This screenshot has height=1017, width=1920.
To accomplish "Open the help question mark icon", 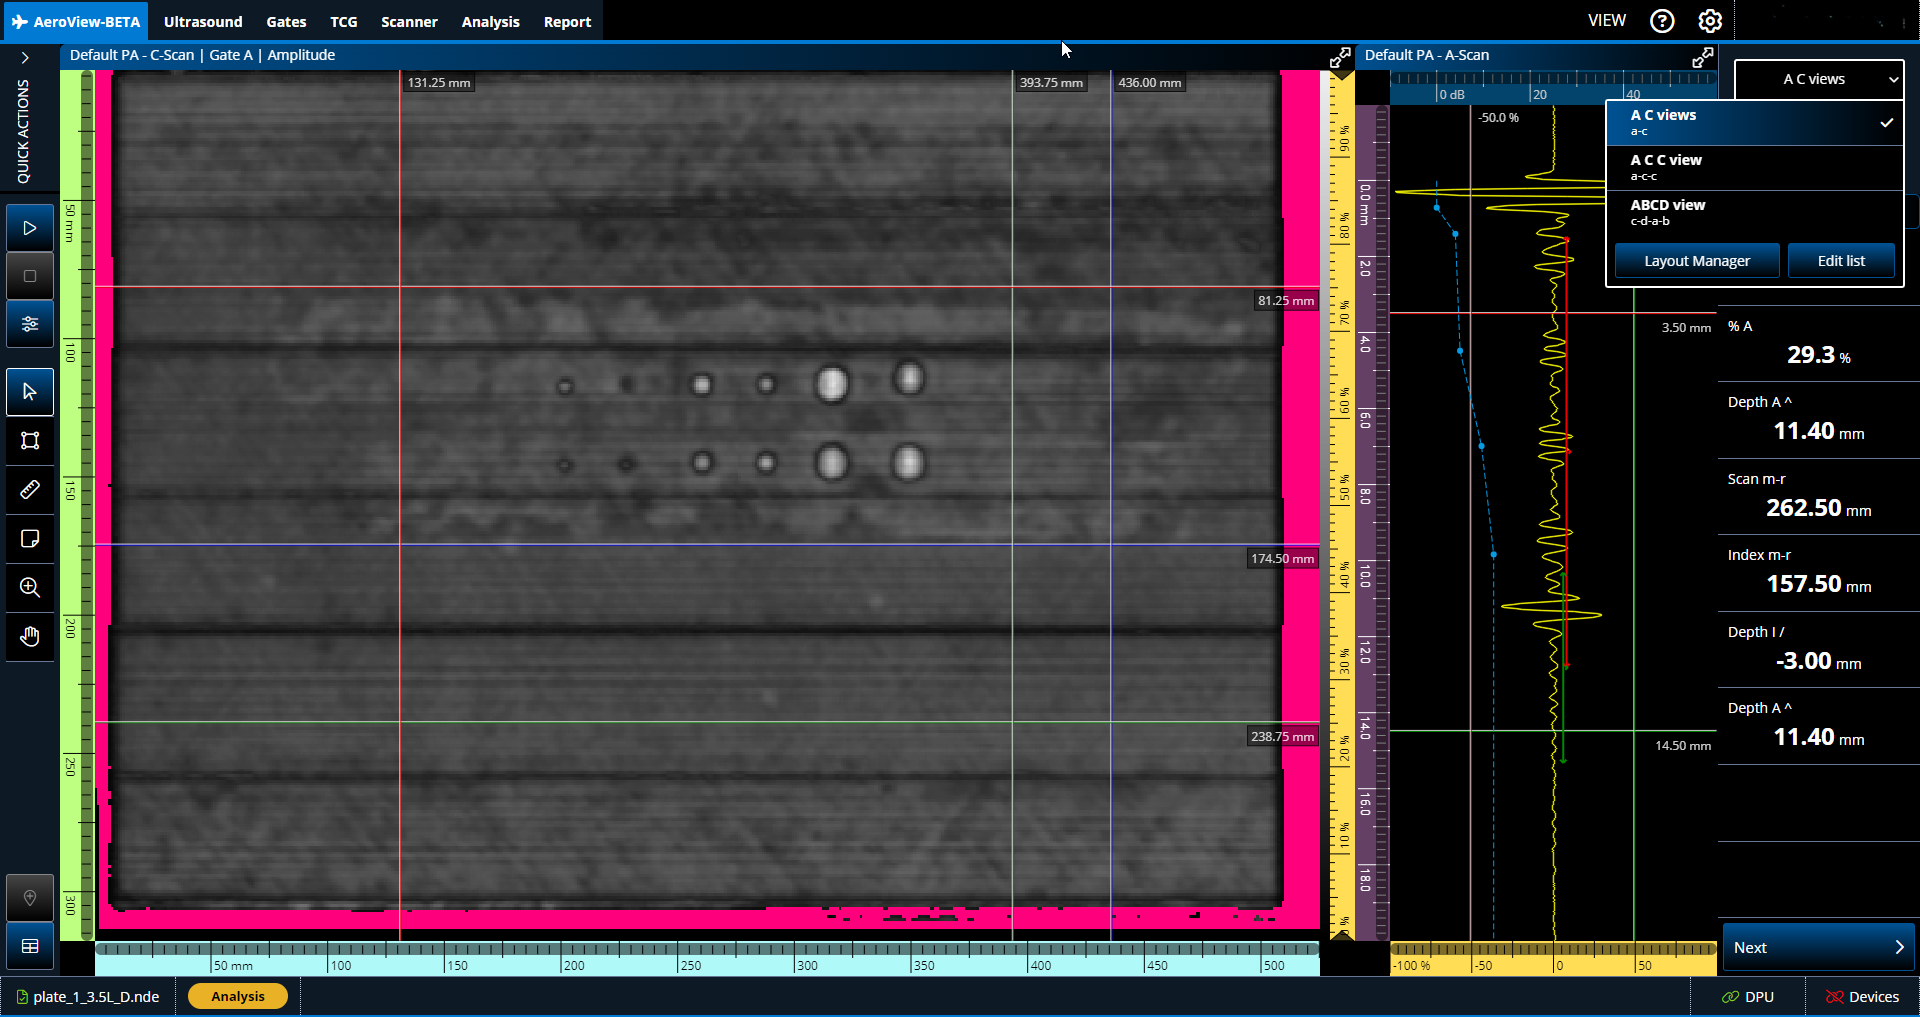I will click(1662, 21).
